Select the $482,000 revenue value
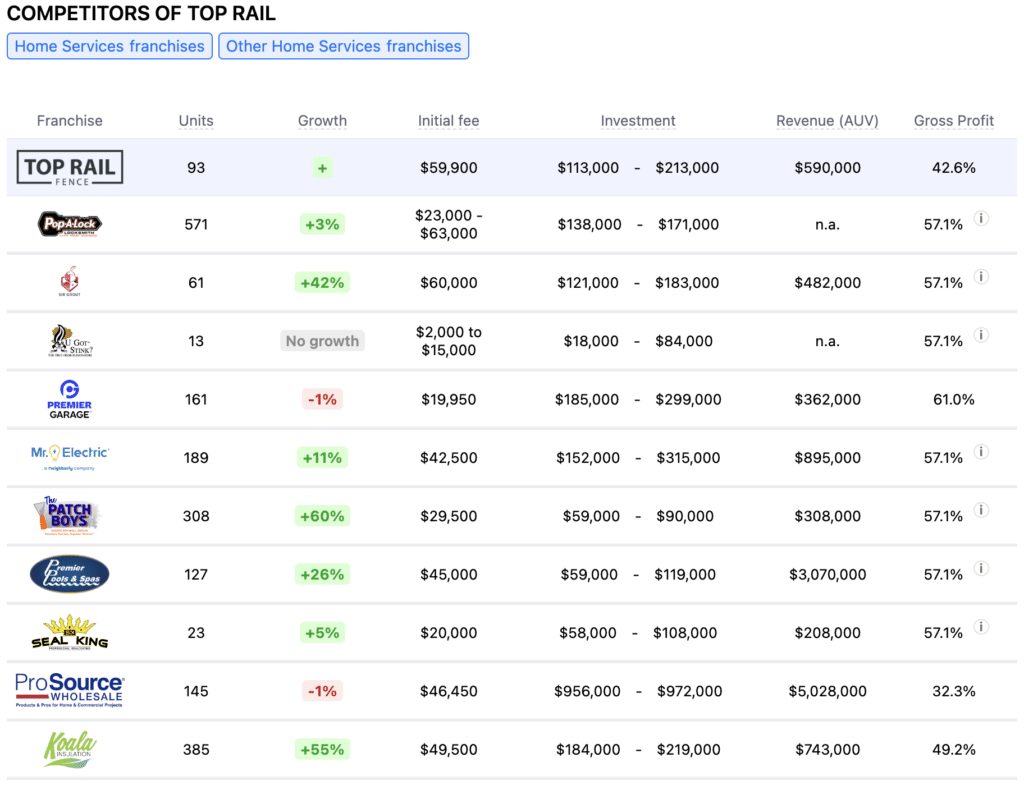The height and width of the screenshot is (790, 1024). coord(827,283)
